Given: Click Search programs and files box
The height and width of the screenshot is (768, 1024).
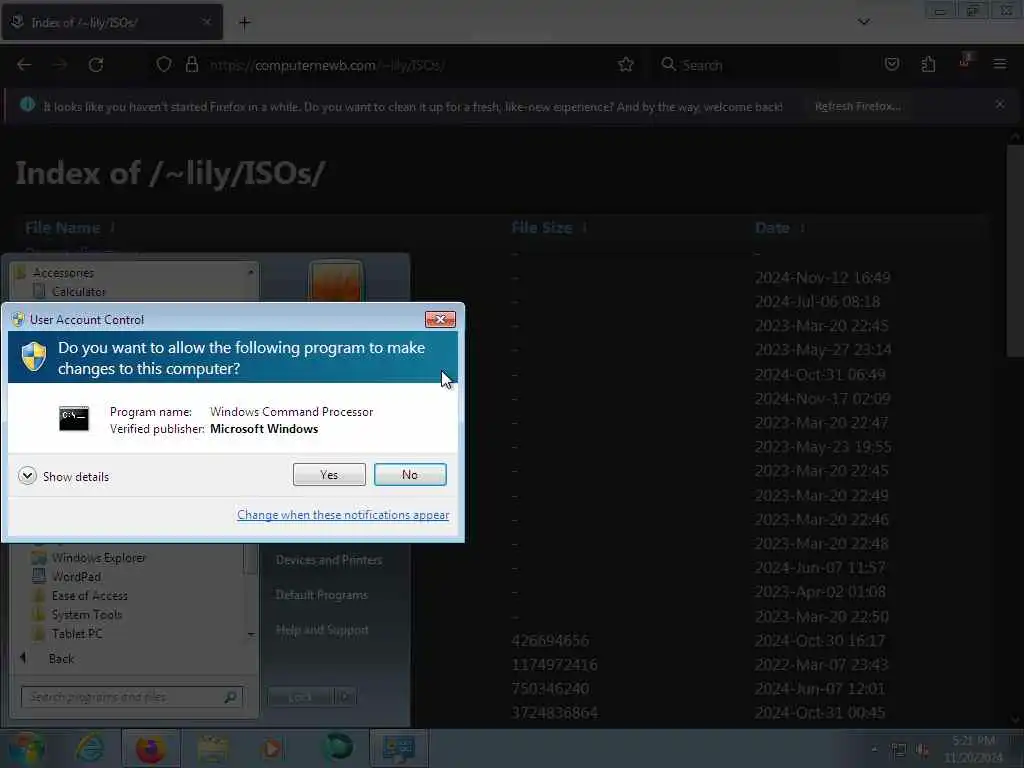Looking at the screenshot, I should (132, 697).
